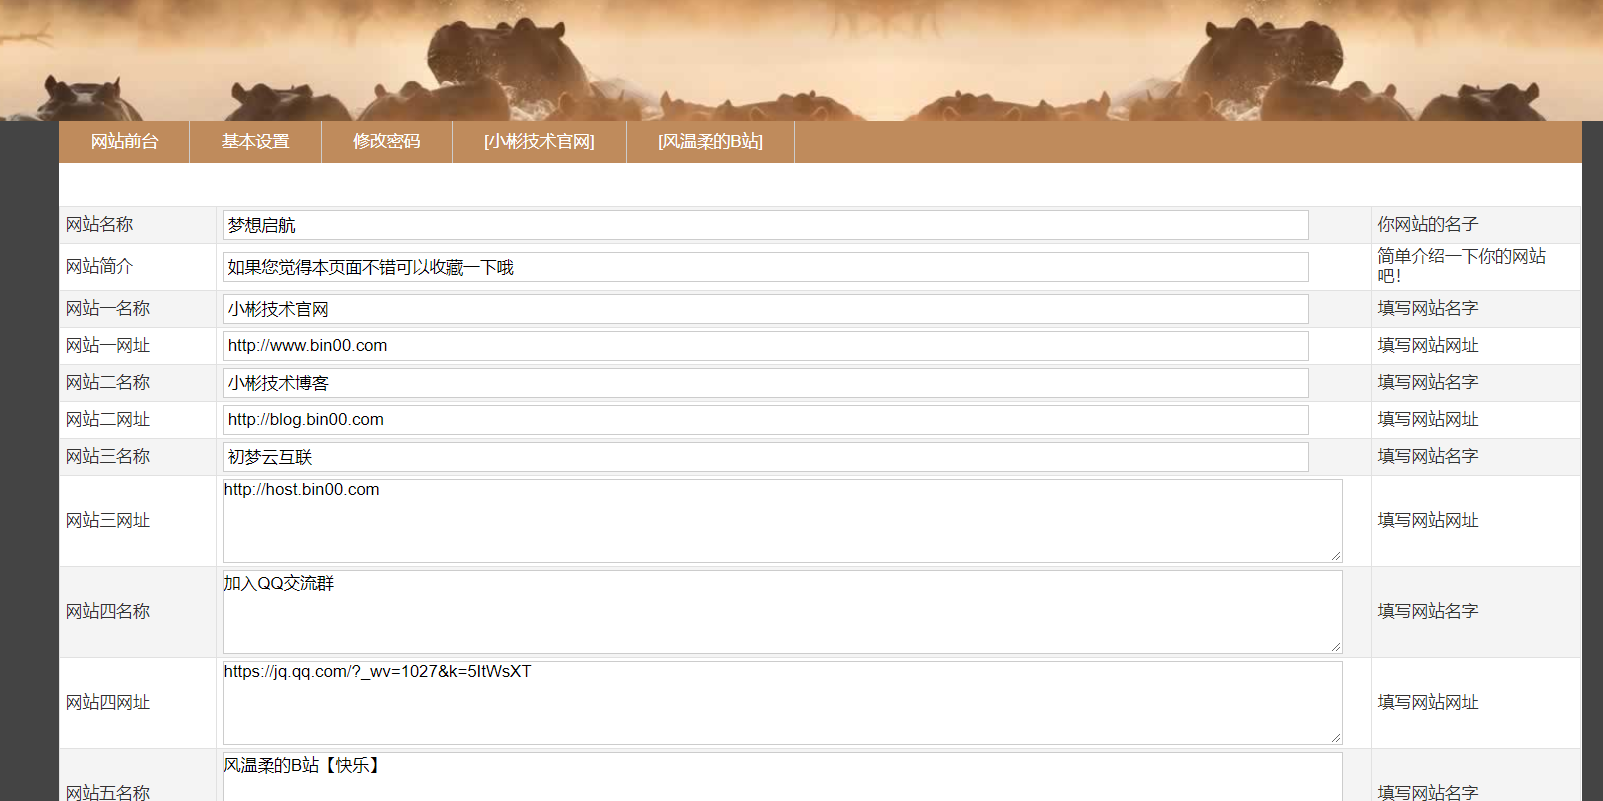
Task: Open the 网站前台 menu item
Action: tap(124, 142)
